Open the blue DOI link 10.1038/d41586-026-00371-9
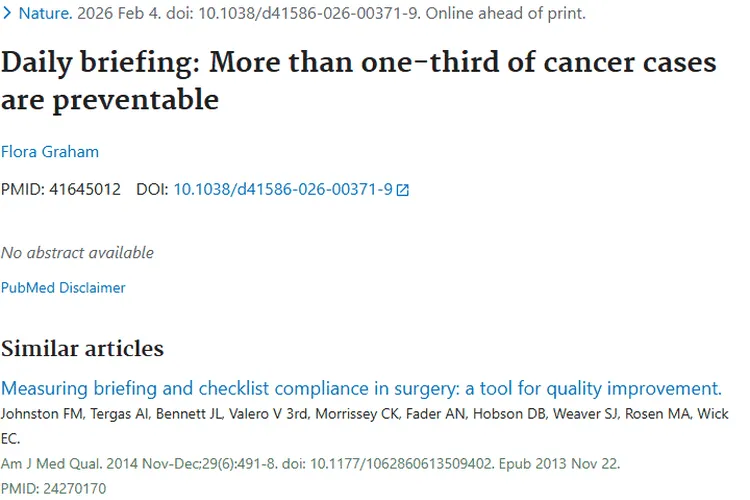Screen dimensions: 750x500 point(283,189)
